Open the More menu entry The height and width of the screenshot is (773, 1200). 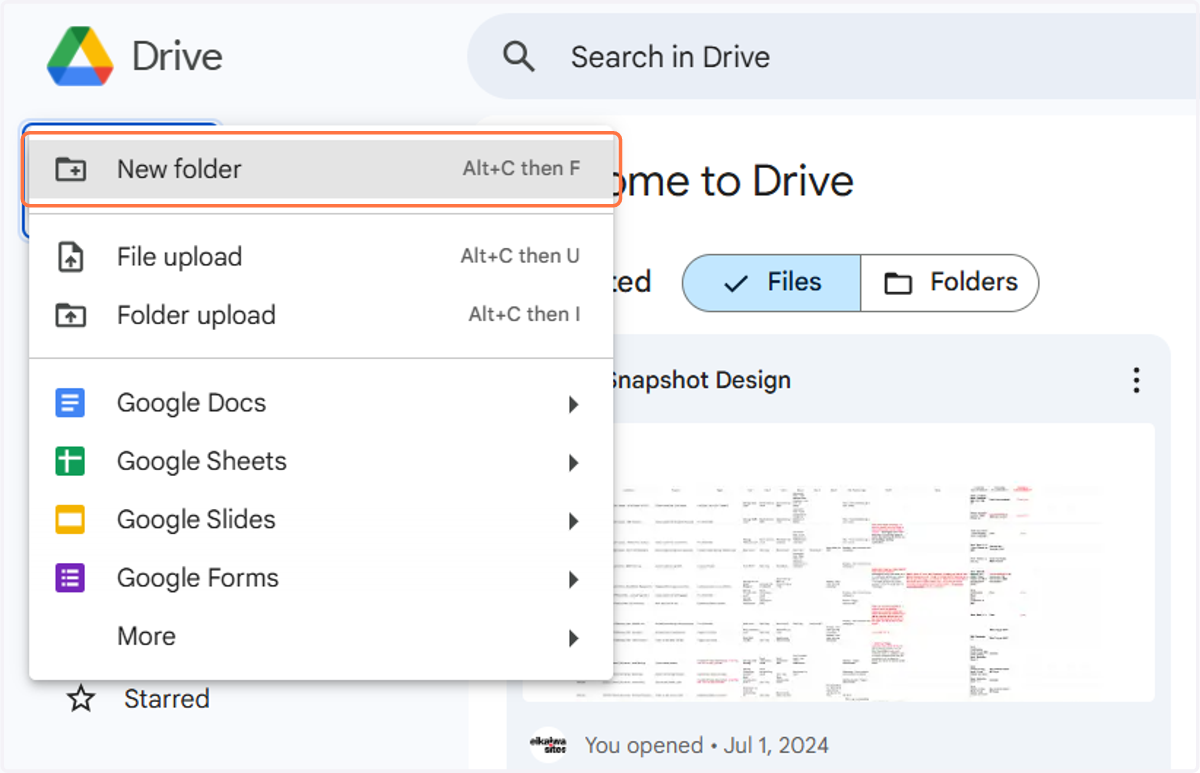321,636
